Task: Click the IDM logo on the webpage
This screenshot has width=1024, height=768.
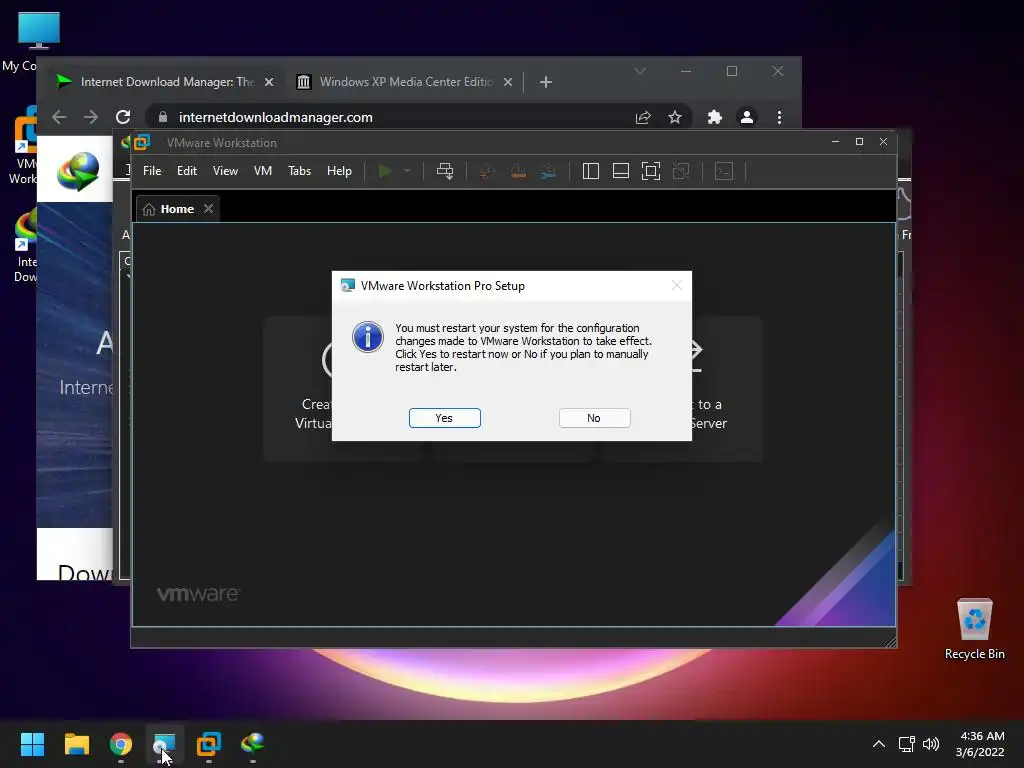Action: (x=78, y=171)
